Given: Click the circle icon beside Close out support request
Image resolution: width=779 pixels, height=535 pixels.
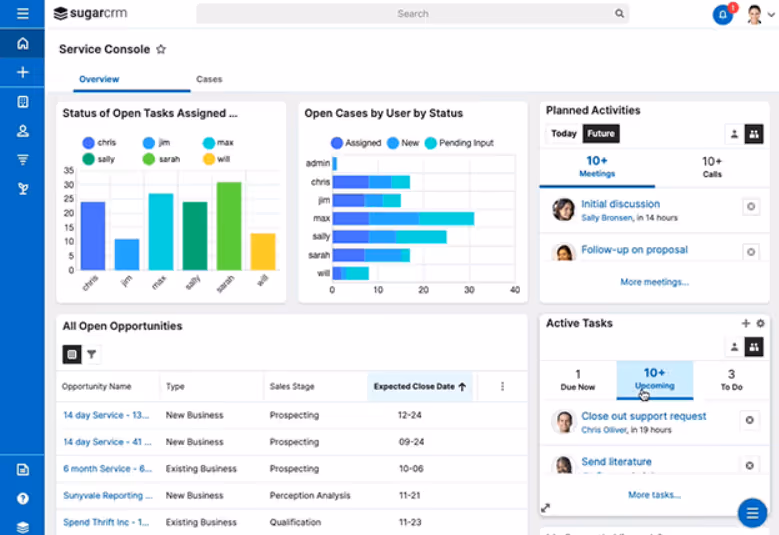Looking at the screenshot, I should coord(750,420).
